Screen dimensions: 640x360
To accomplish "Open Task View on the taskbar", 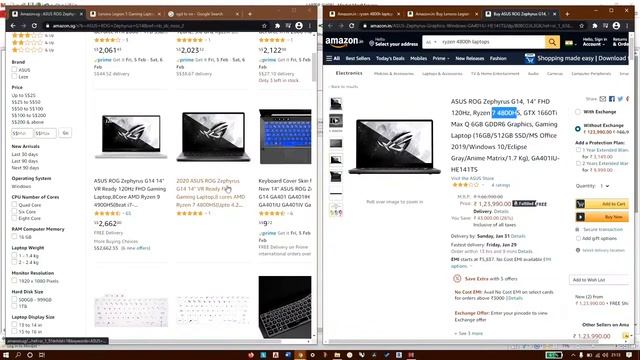I will (x=42, y=355).
